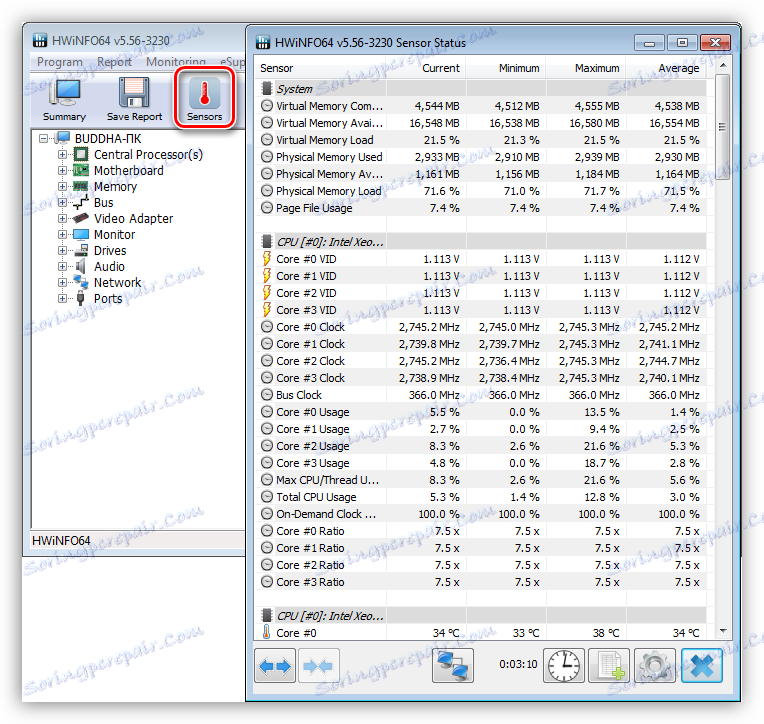
Task: Click scrollbar up arrow in sensor list
Action: click(x=723, y=66)
